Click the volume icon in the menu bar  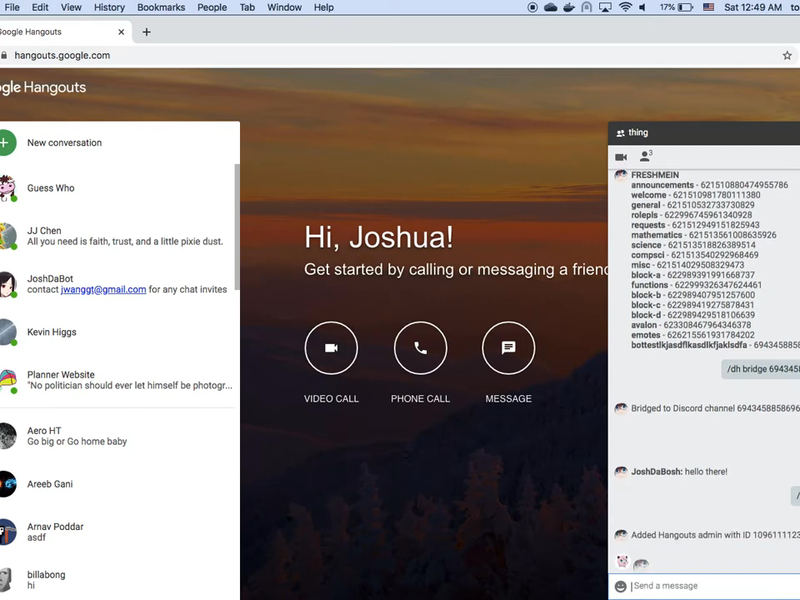[x=642, y=7]
